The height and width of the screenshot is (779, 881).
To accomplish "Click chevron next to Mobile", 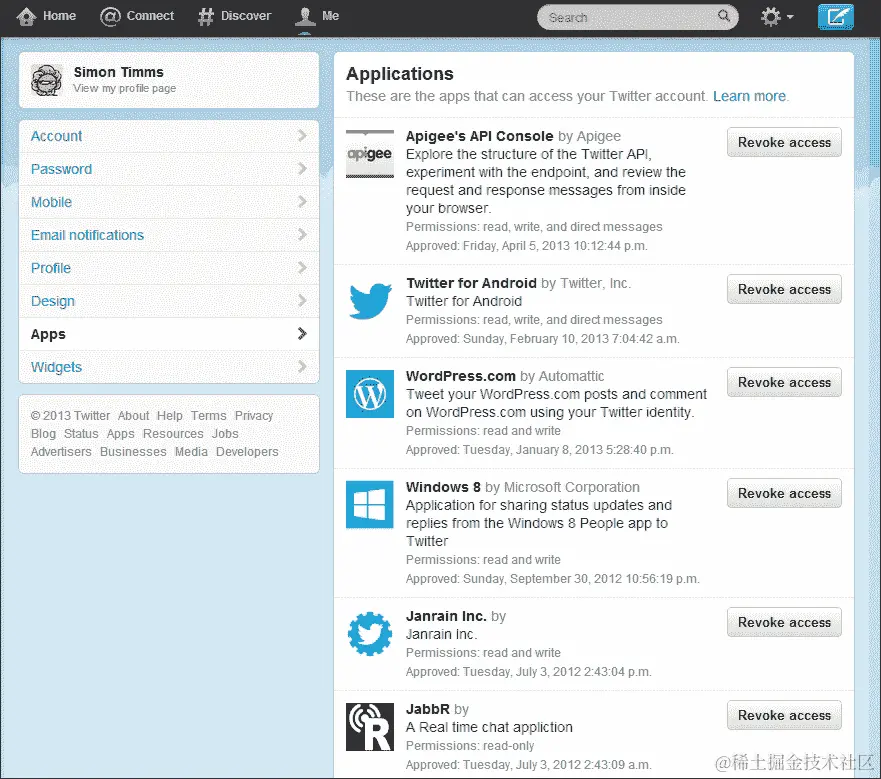I will 302,201.
